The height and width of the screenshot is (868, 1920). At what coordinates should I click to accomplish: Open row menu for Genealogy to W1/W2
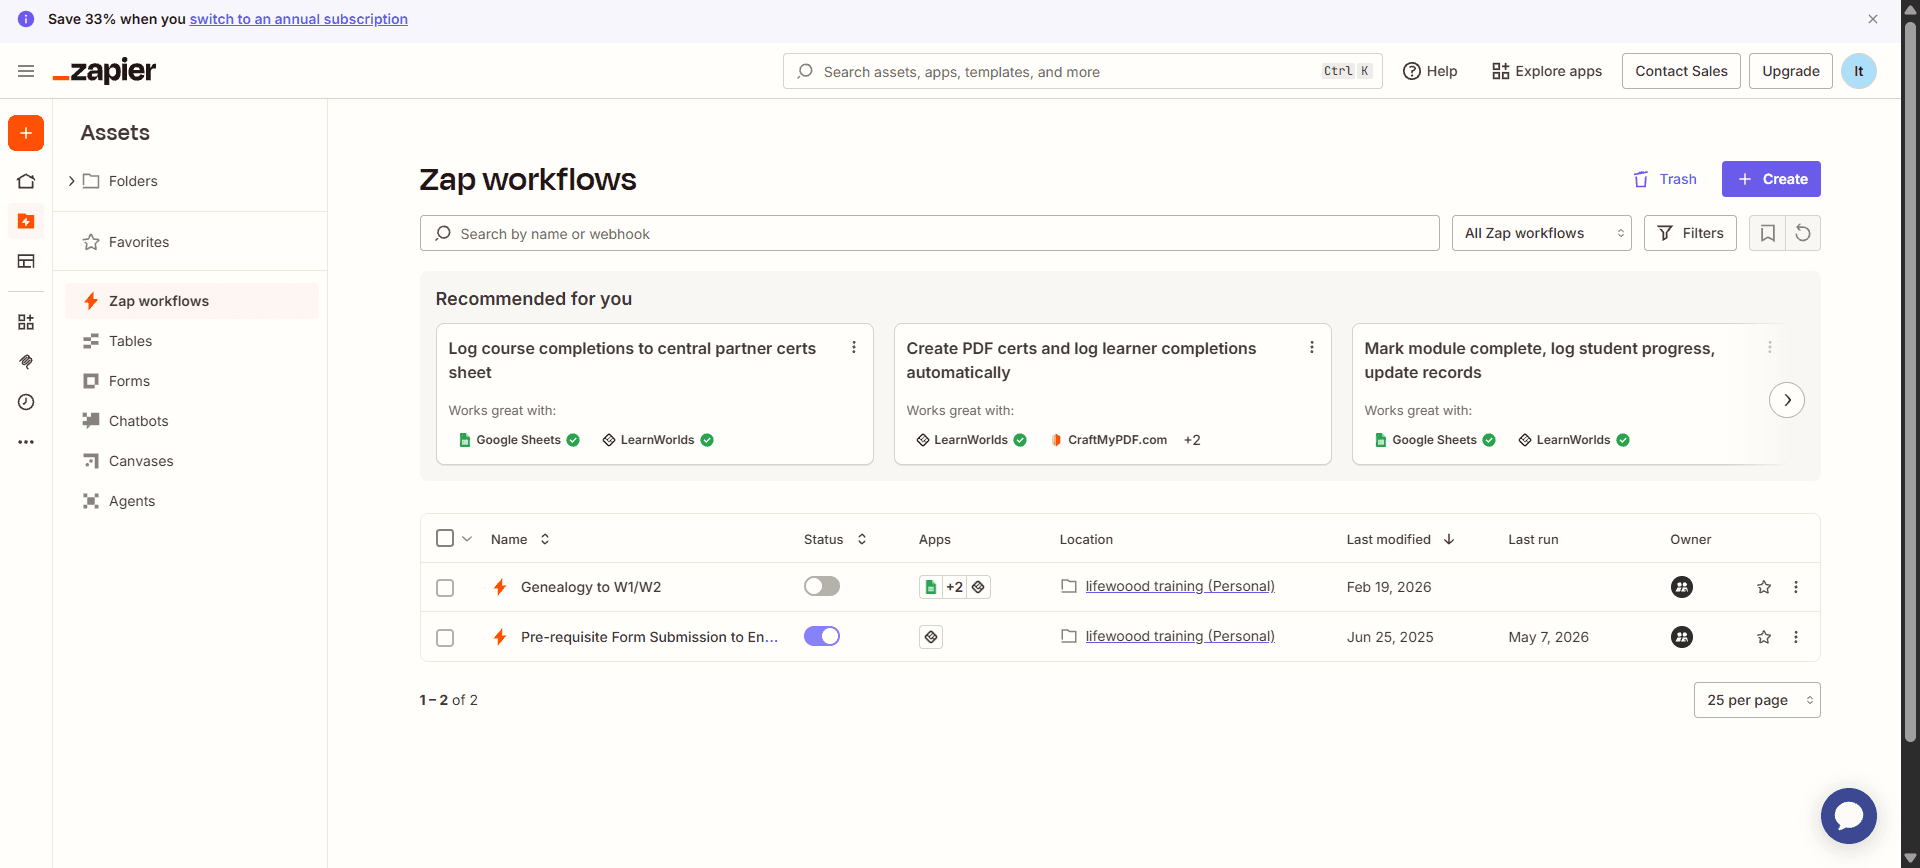(1796, 587)
